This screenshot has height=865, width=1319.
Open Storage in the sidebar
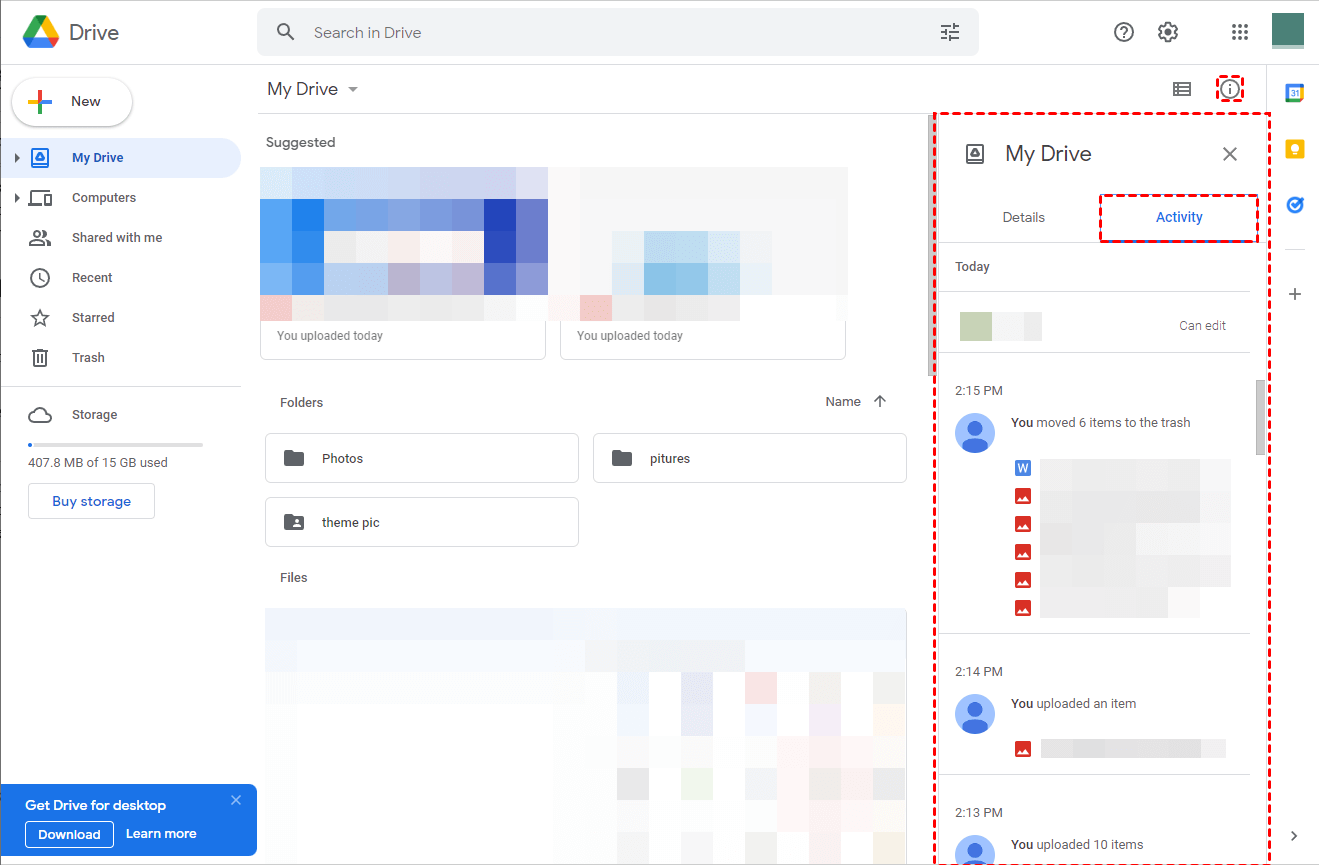[x=121, y=415]
